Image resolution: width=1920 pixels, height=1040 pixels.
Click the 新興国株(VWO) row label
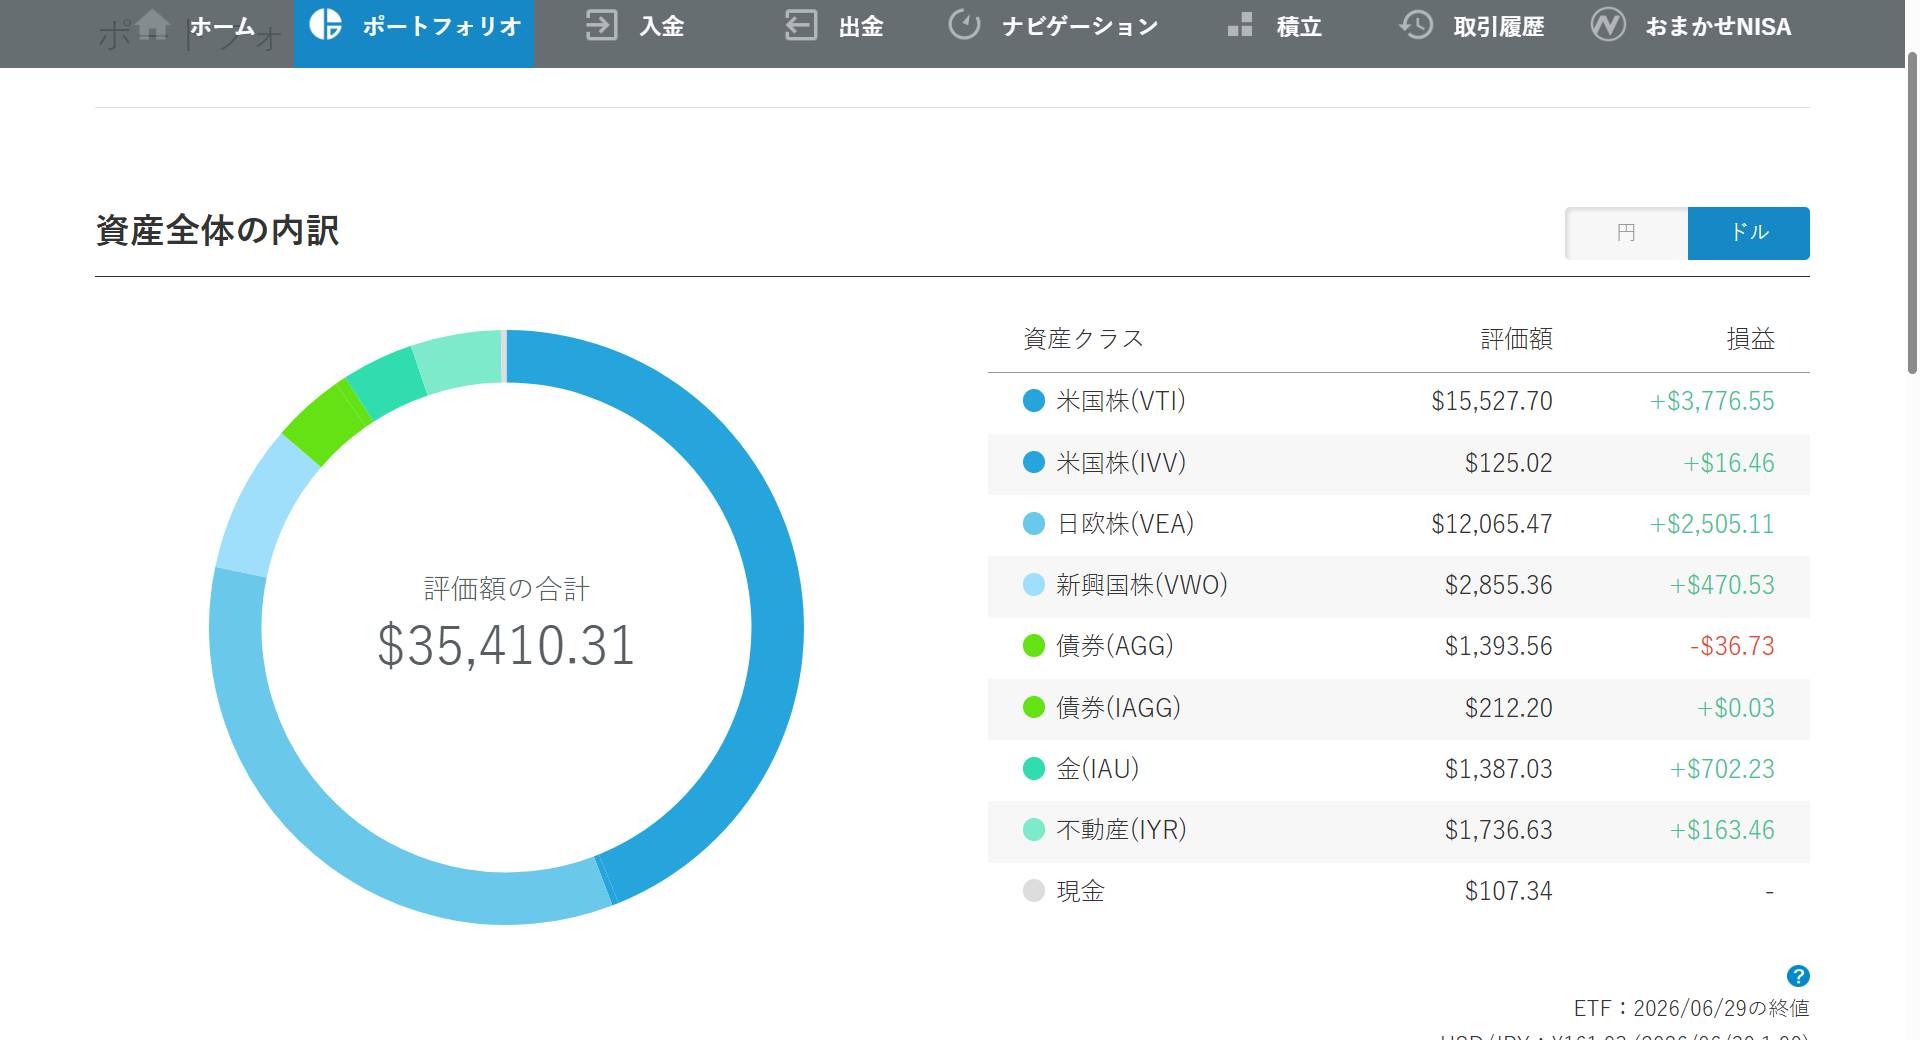click(1142, 585)
